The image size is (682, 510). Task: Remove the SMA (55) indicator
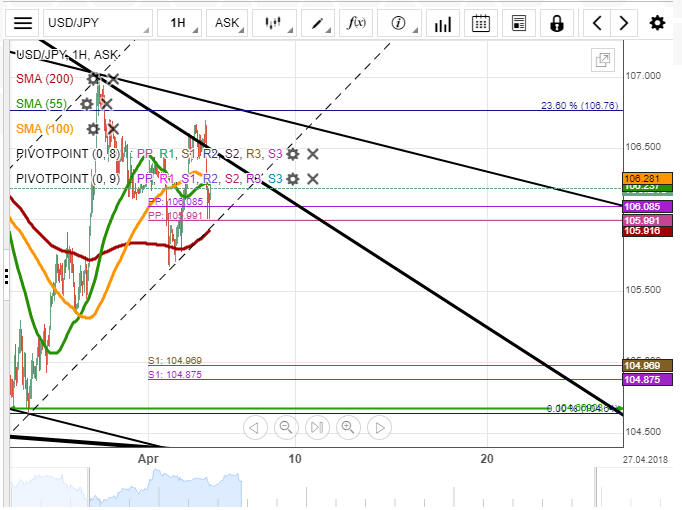pyautogui.click(x=107, y=104)
